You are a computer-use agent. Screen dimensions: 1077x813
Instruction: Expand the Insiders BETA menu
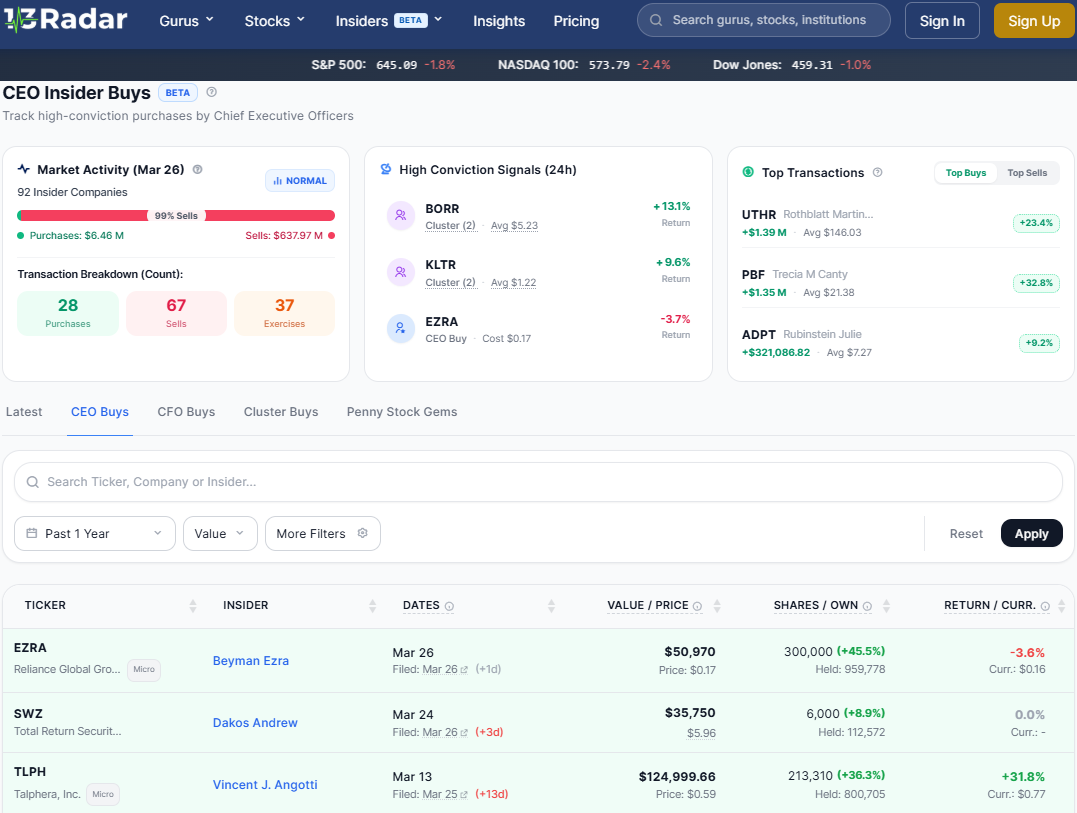[x=388, y=21]
